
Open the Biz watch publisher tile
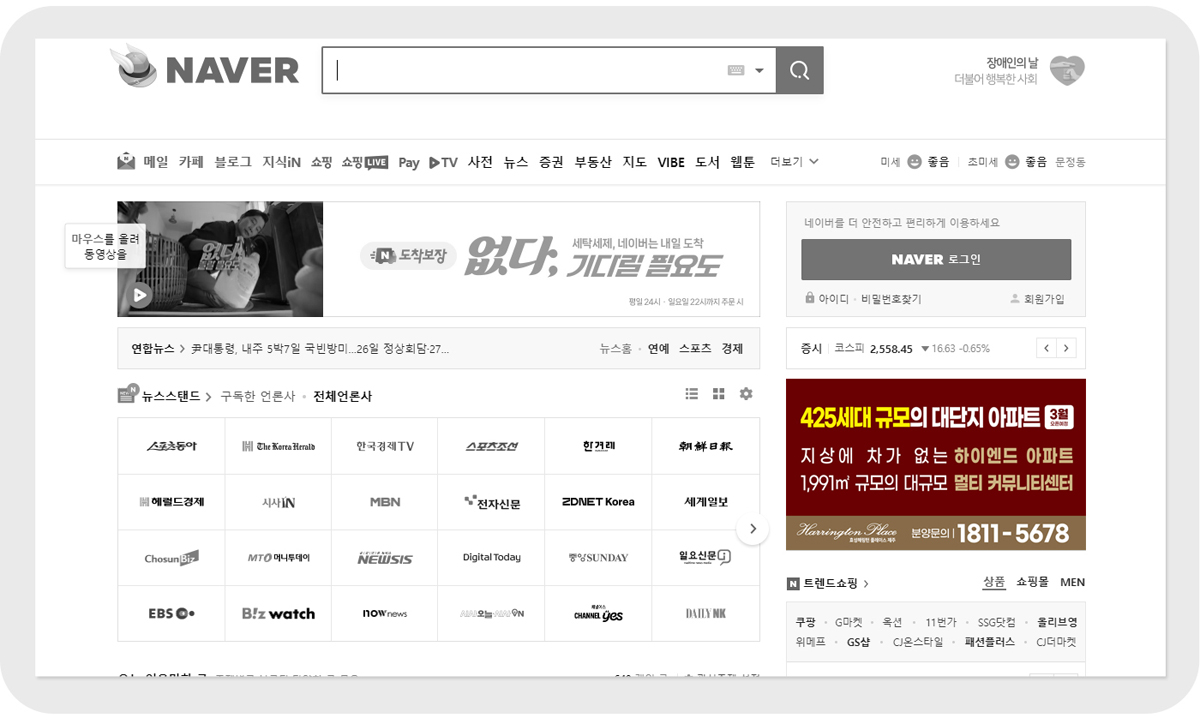pos(278,613)
